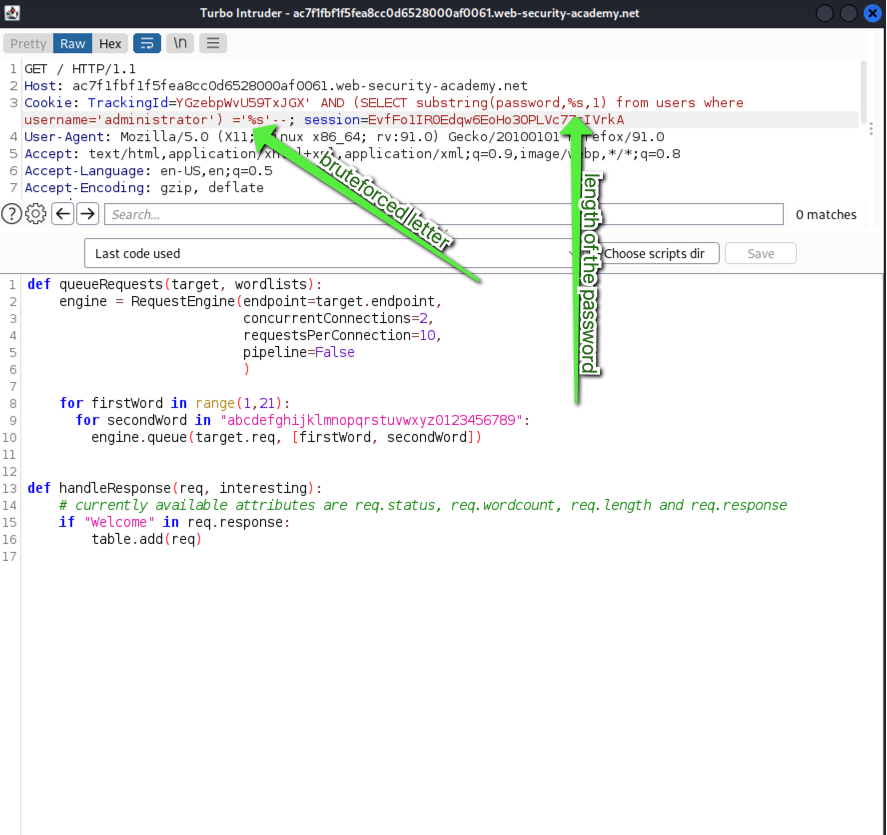
Task: Toggle the word wrap icon
Action: [x=147, y=44]
